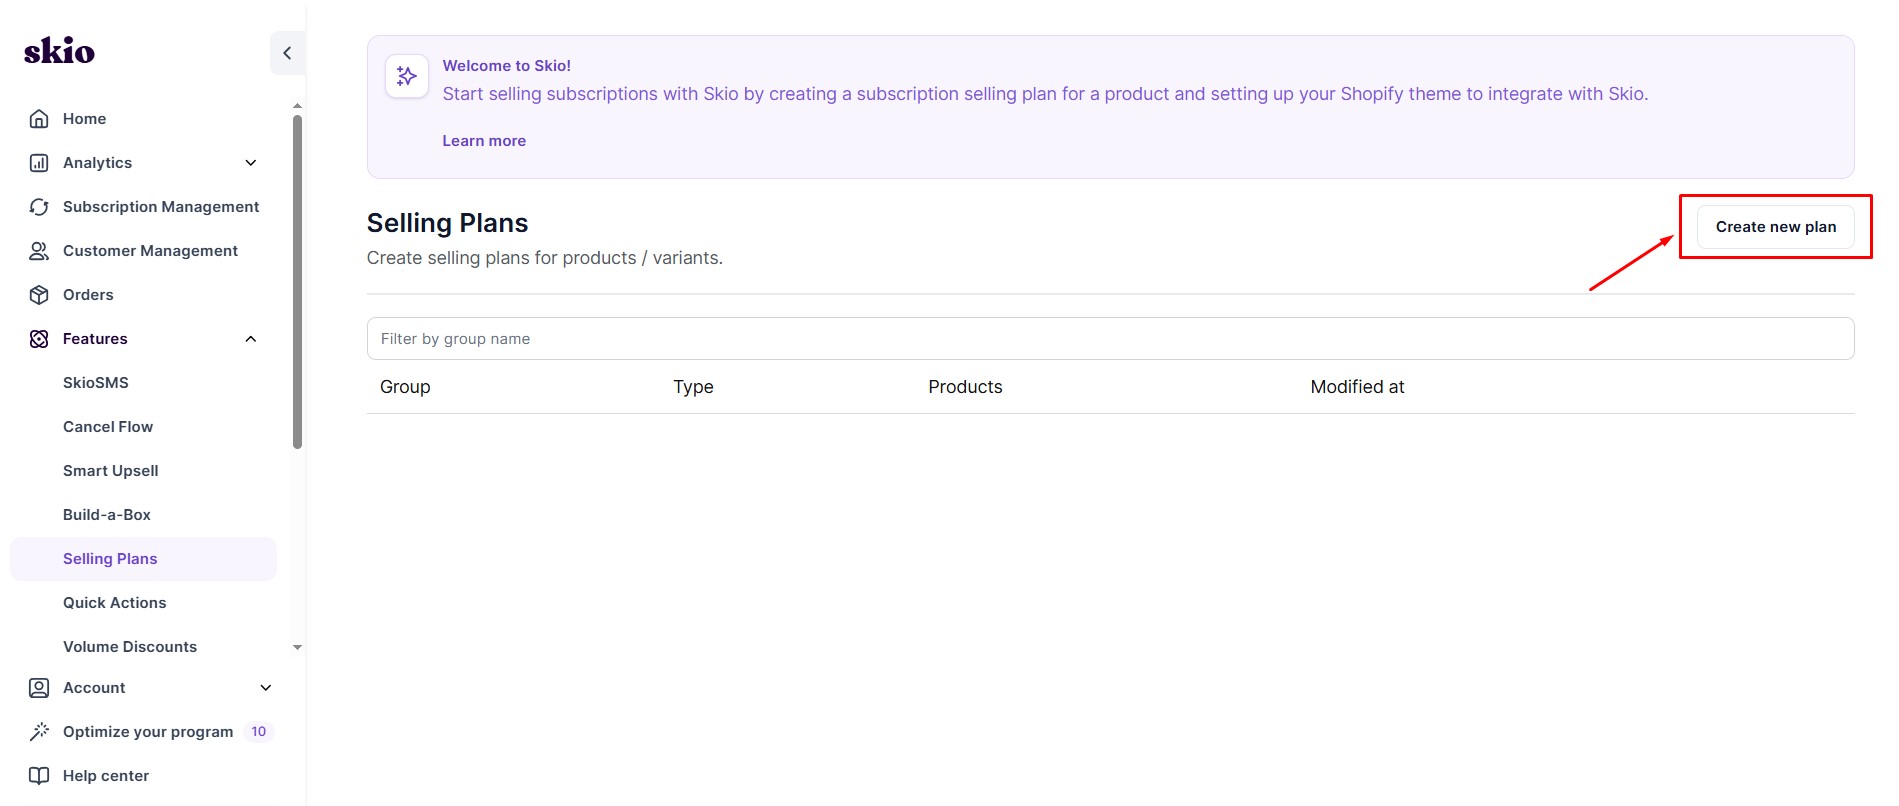Screen dimensions: 1899x806
Task: Click the Customer Management people icon
Action: (x=39, y=251)
